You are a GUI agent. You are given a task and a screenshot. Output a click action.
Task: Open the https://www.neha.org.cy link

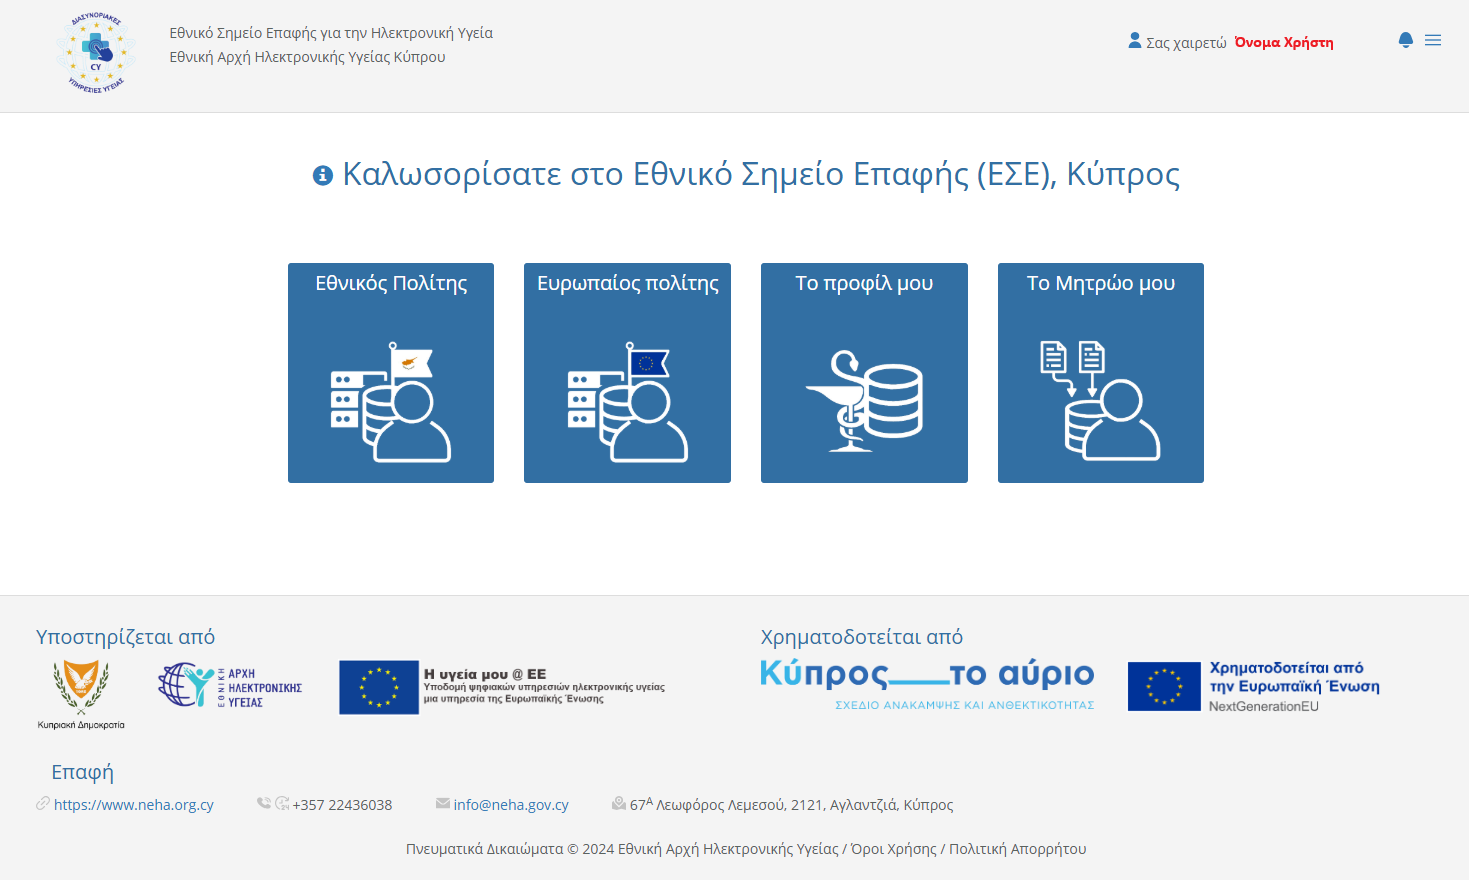click(134, 805)
